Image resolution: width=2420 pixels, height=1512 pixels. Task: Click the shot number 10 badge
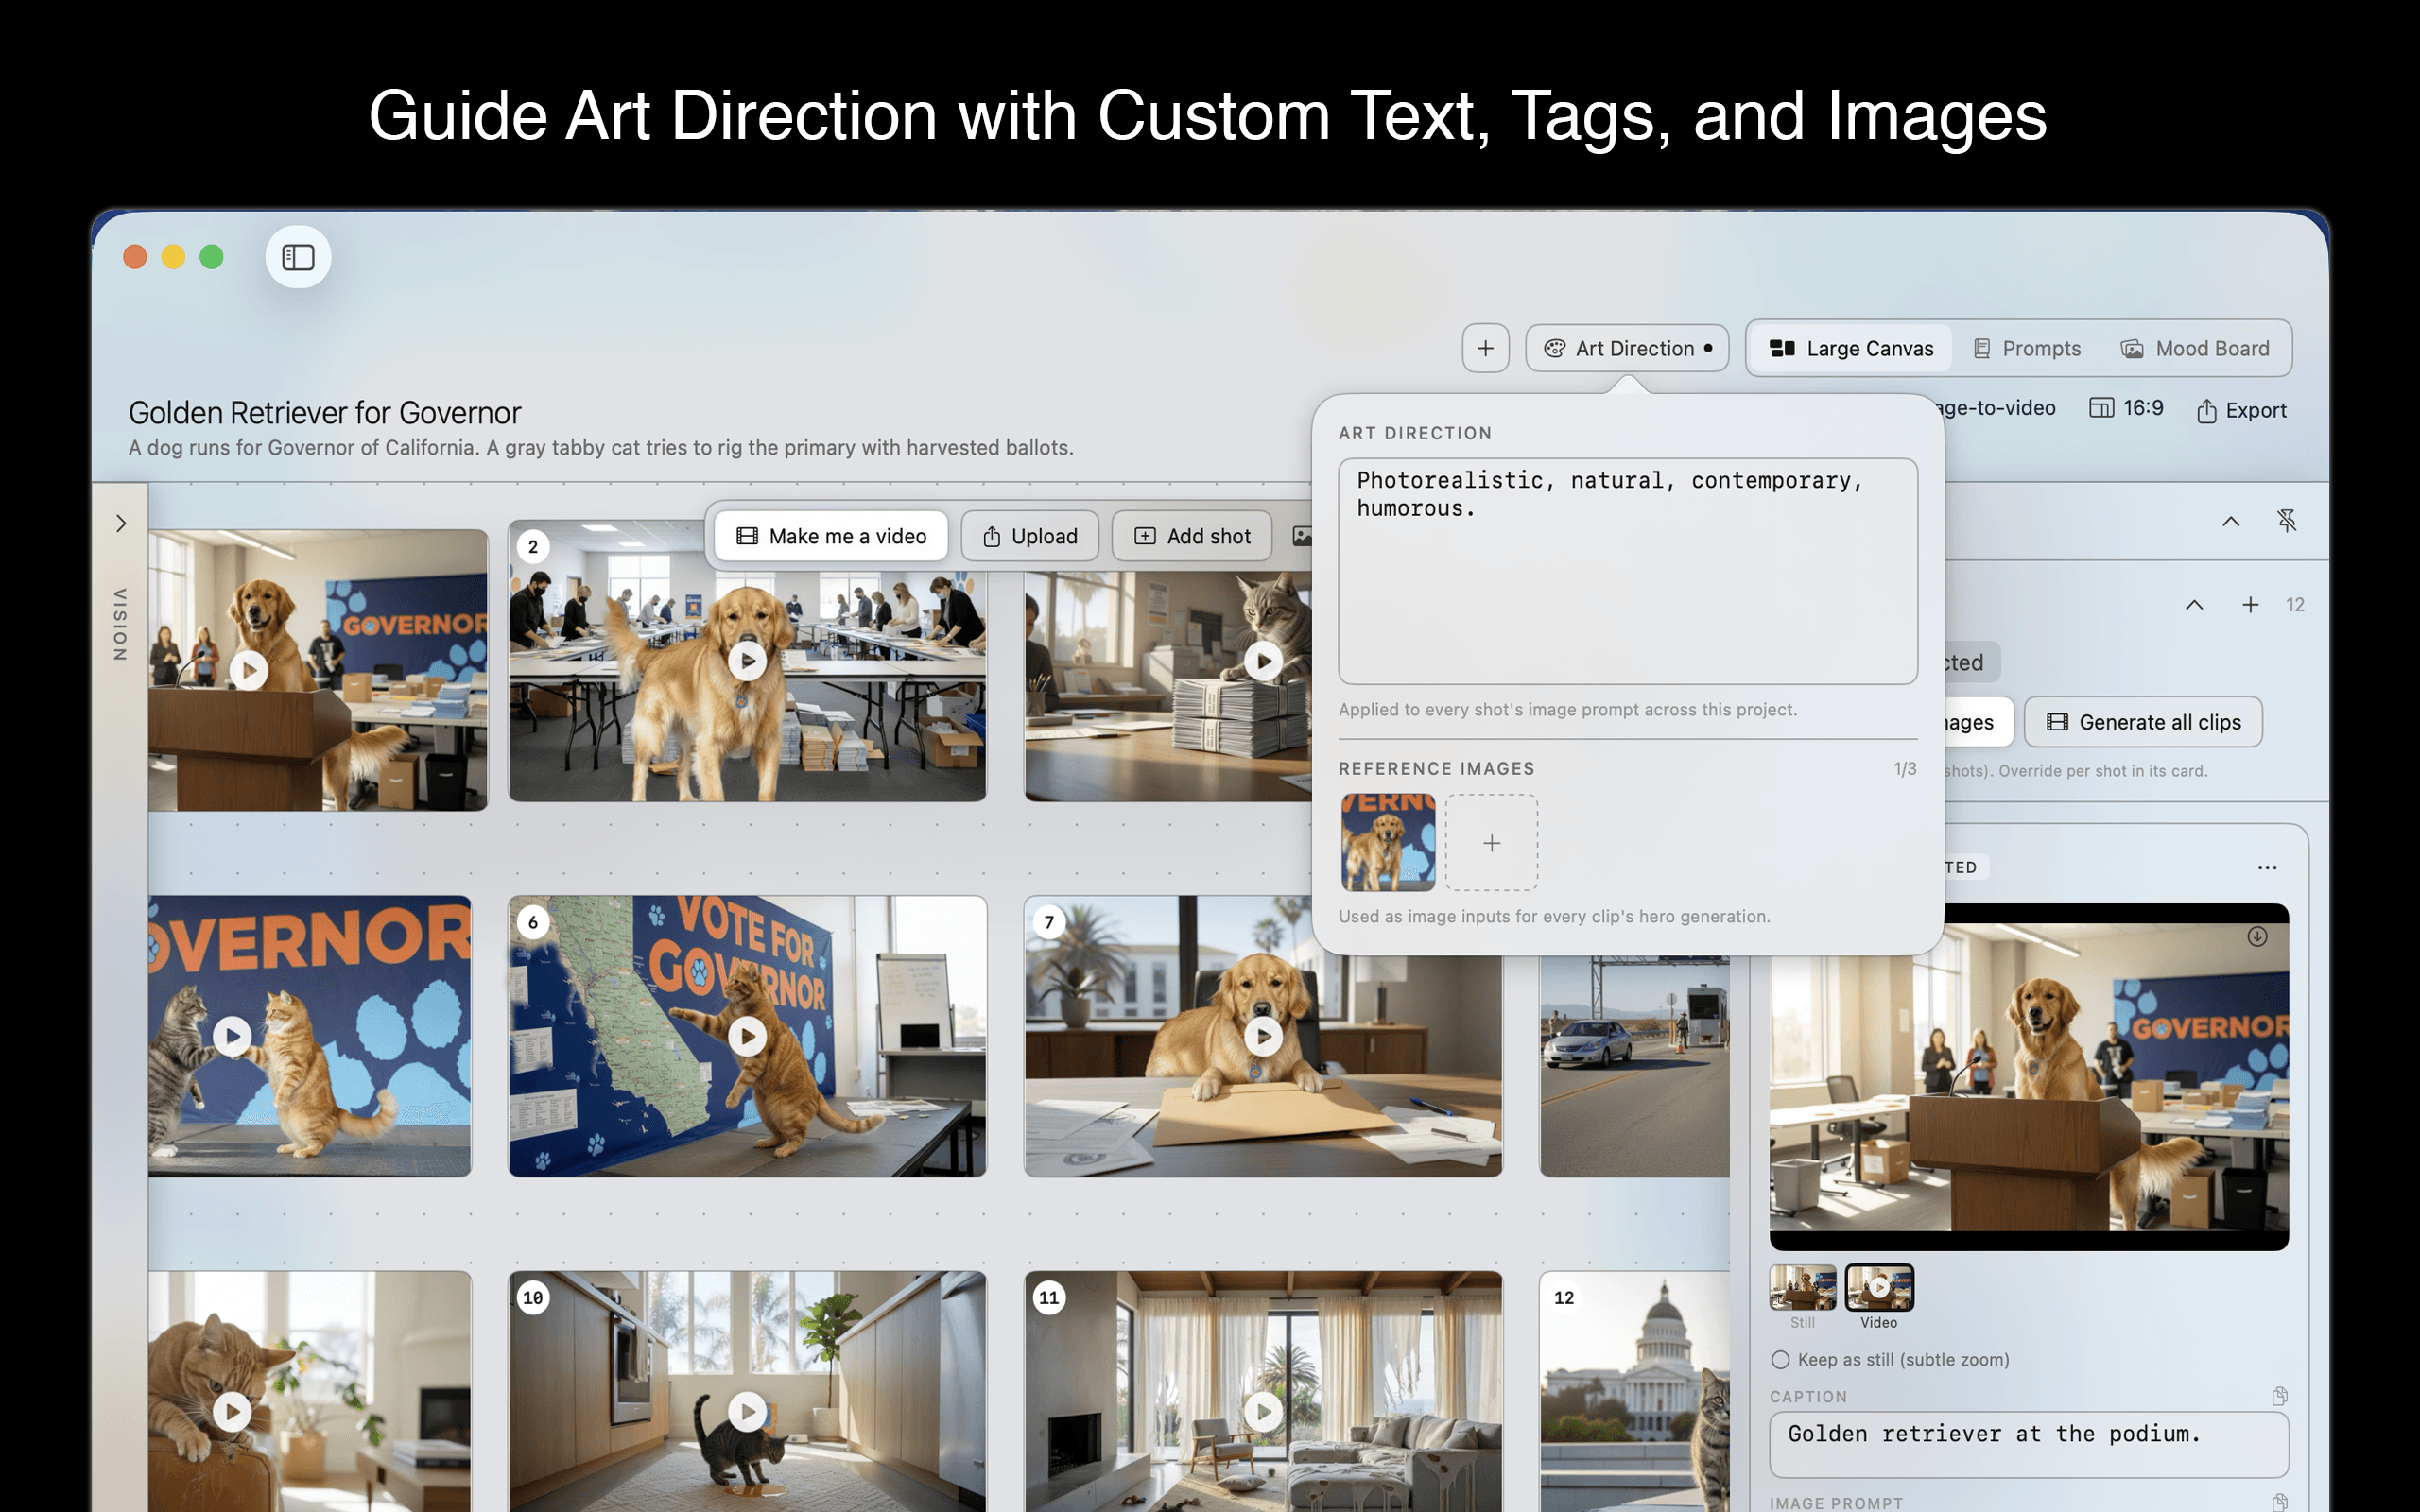pos(533,1298)
